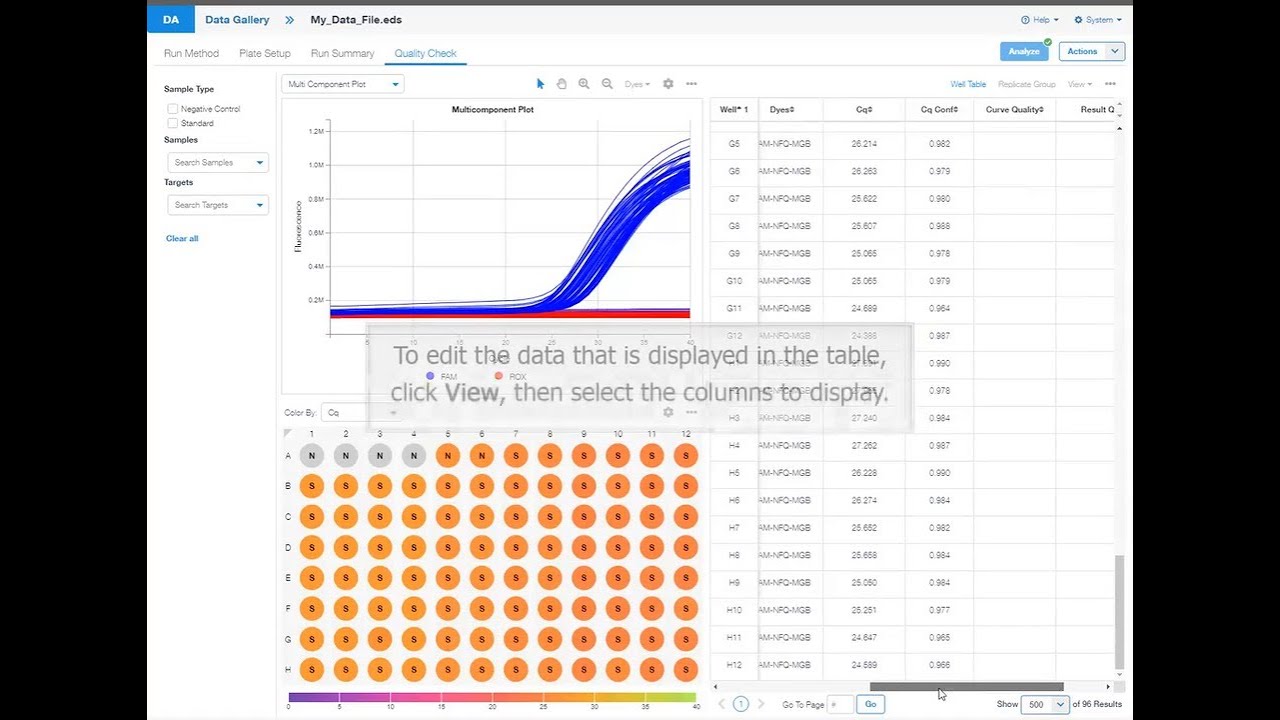Click the Go page button
Image resolution: width=1280 pixels, height=720 pixels.
[x=870, y=704]
